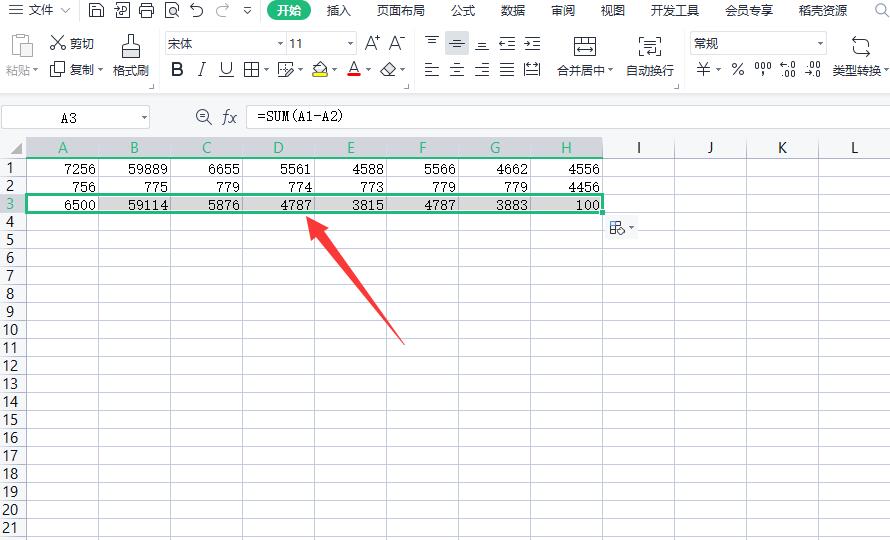This screenshot has height=540, width=890.
Task: Select column K header
Action: (782, 148)
